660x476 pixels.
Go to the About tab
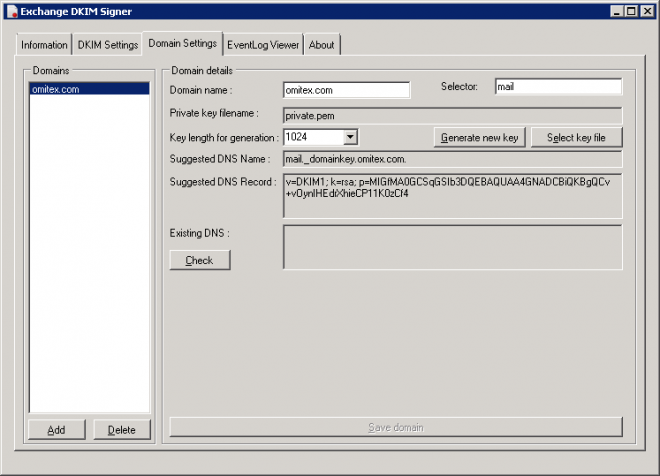tap(322, 45)
